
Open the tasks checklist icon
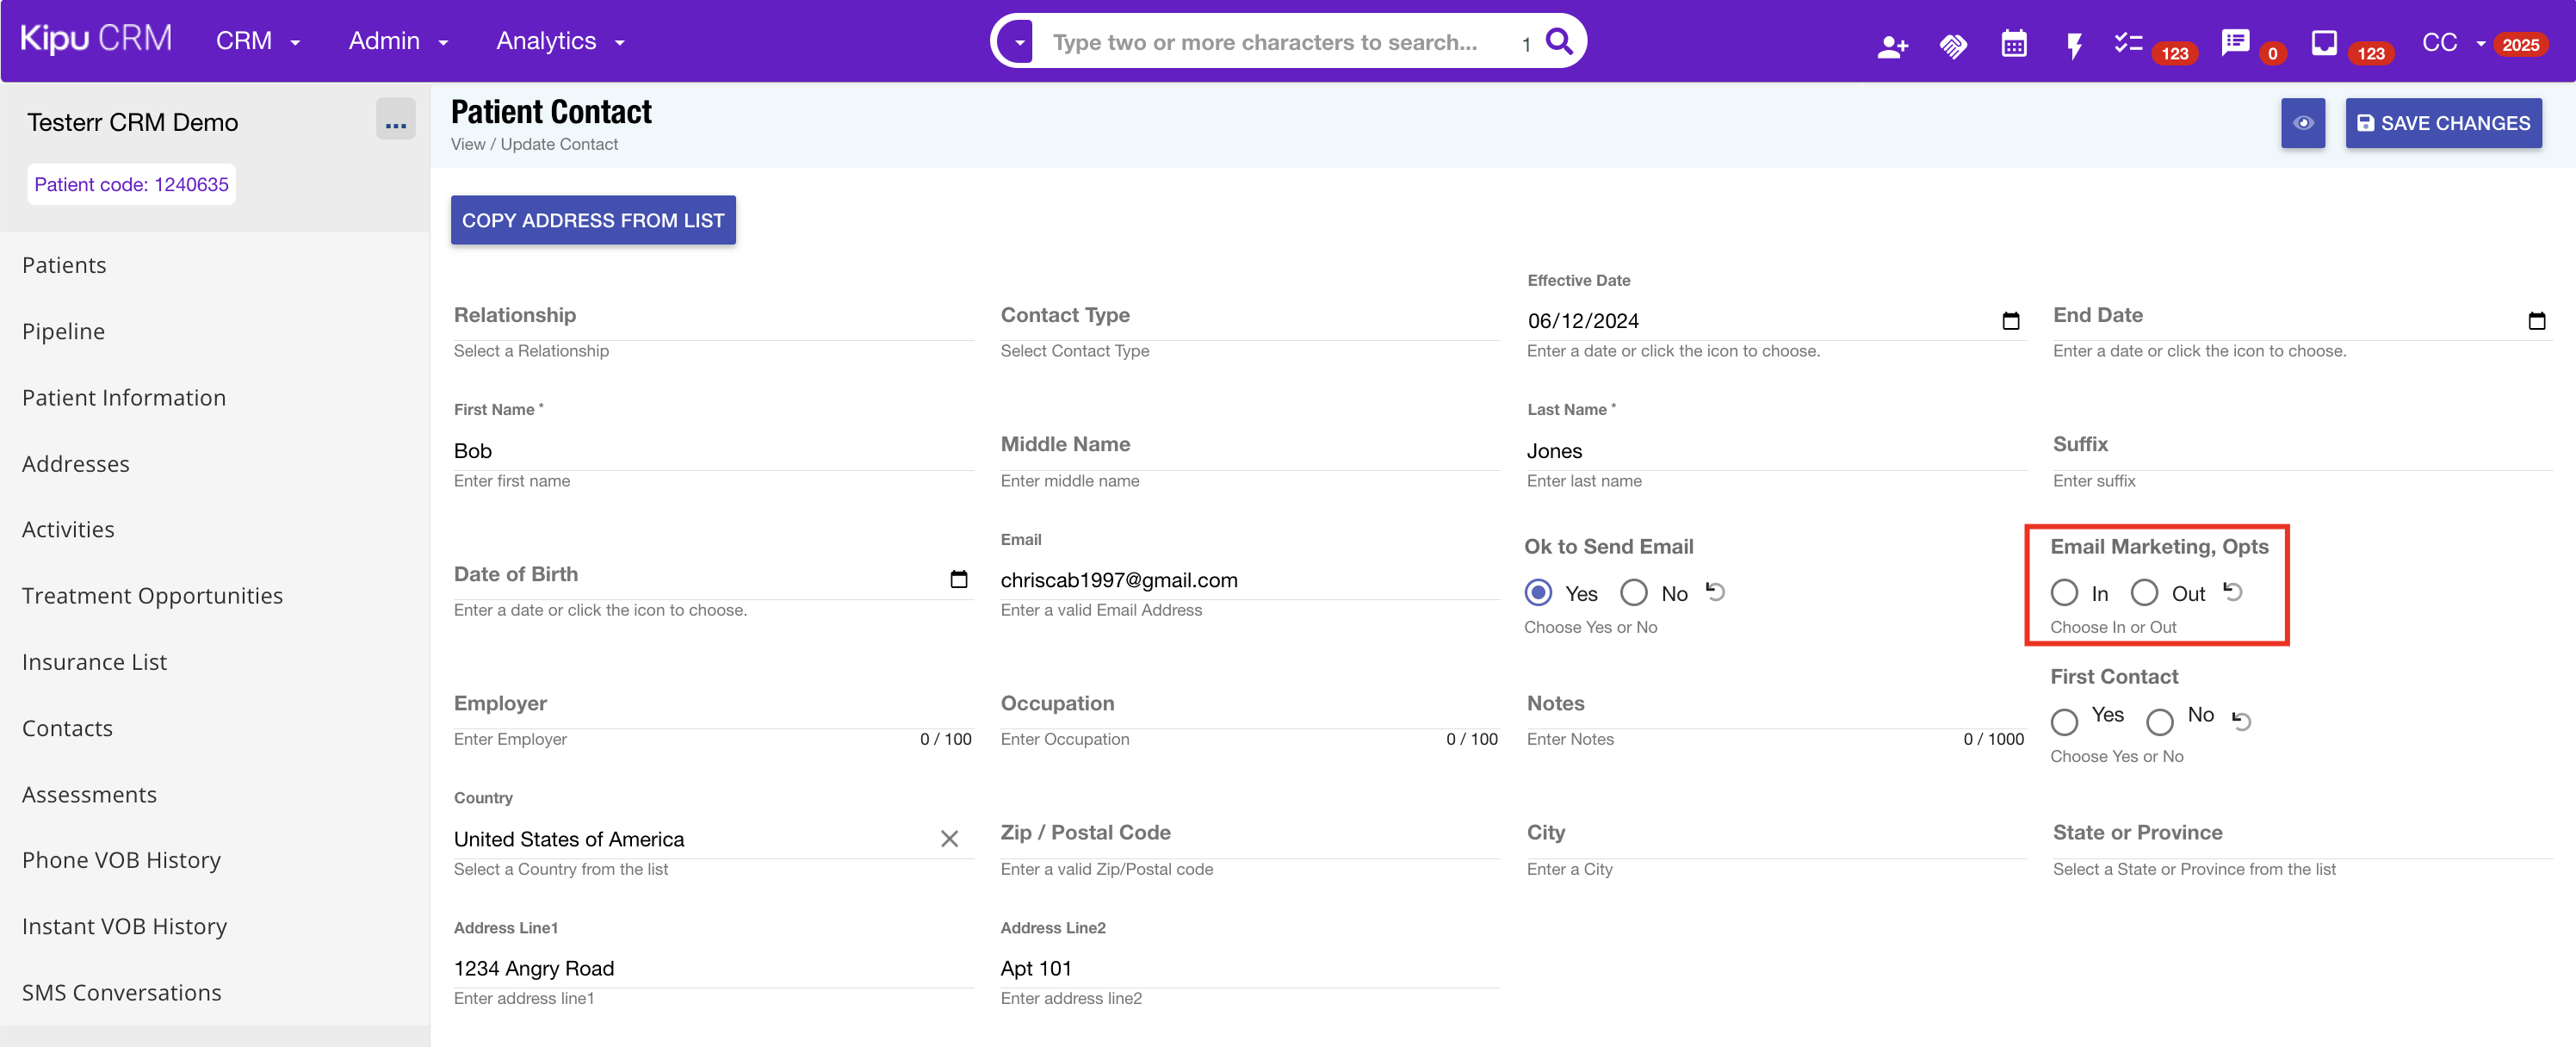click(2127, 43)
